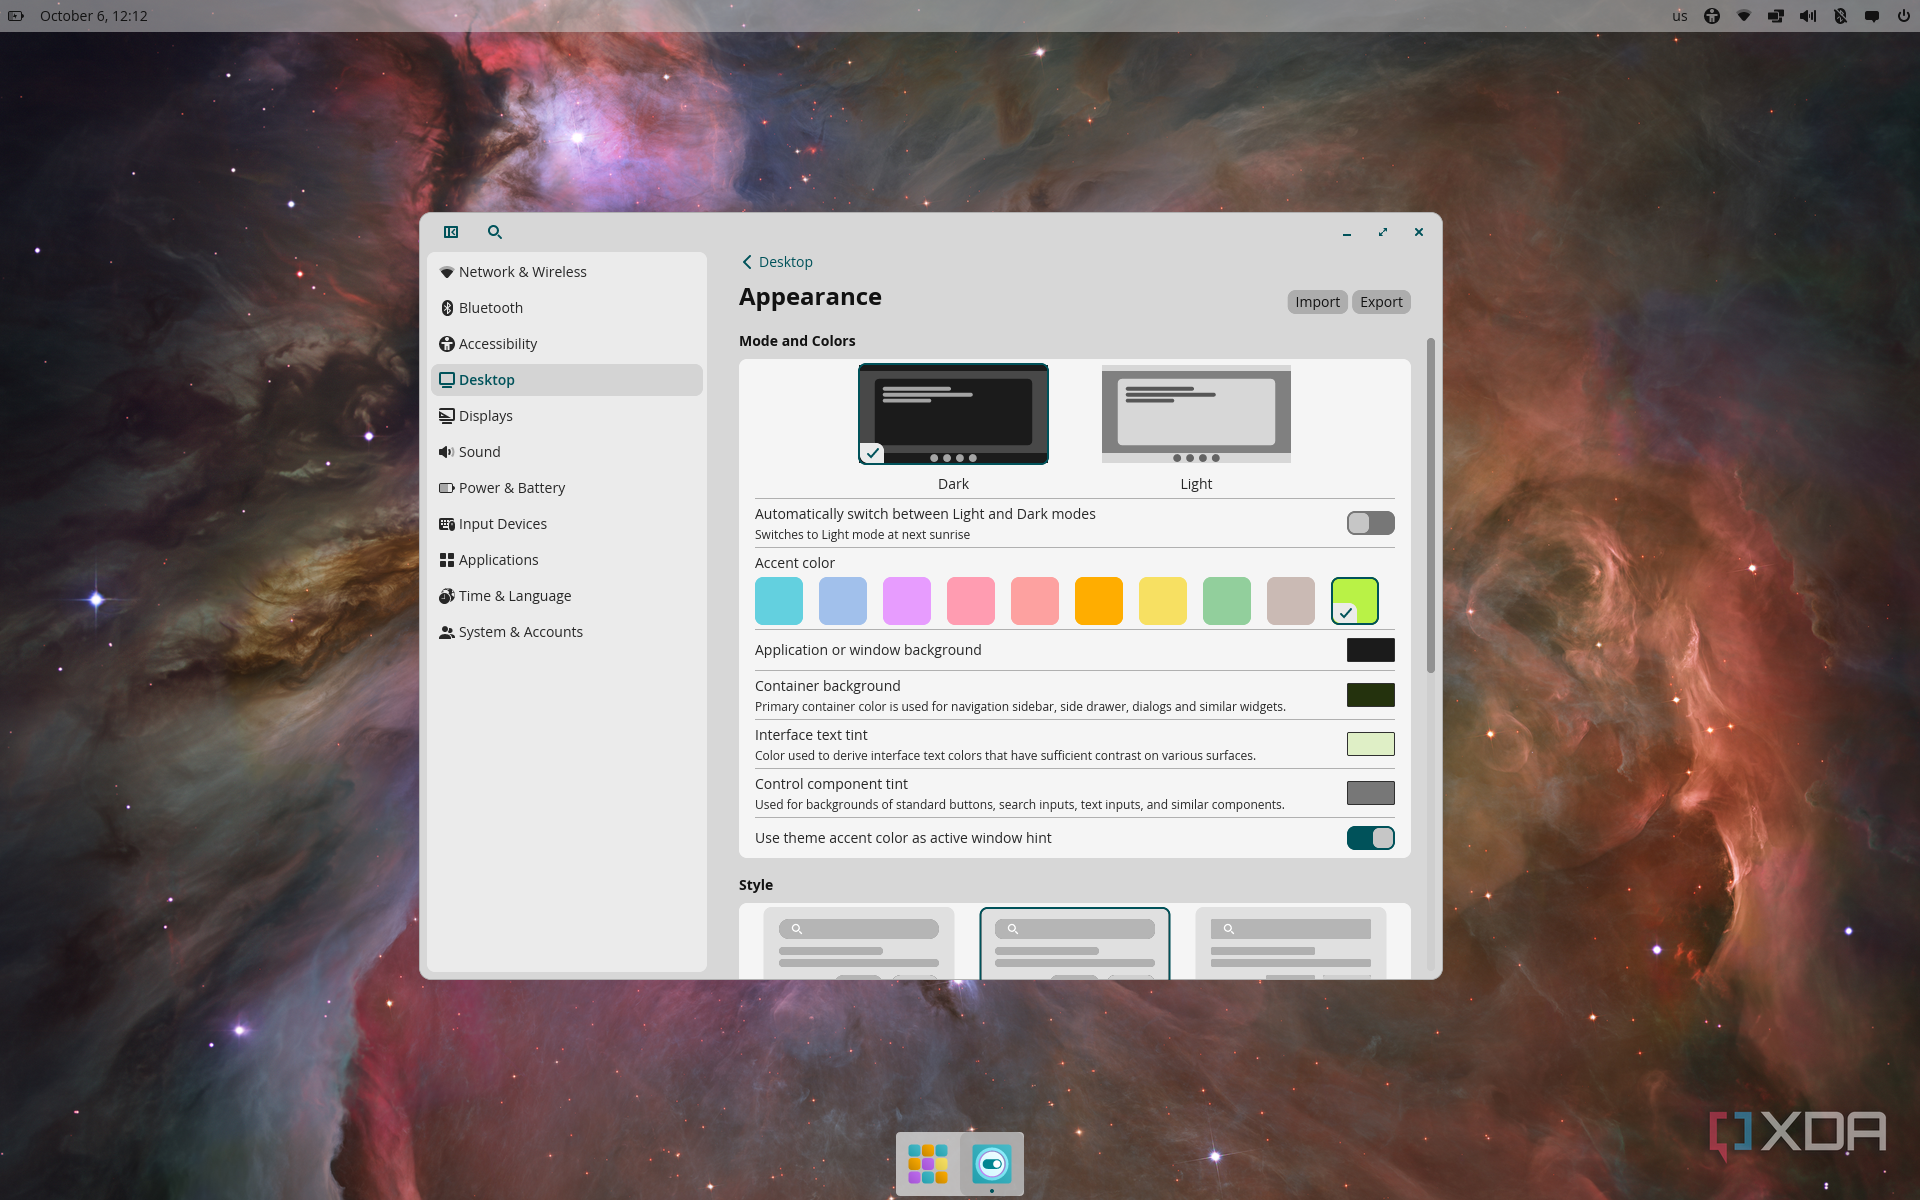Open Power & Battery settings
The image size is (1920, 1200).
click(567, 488)
